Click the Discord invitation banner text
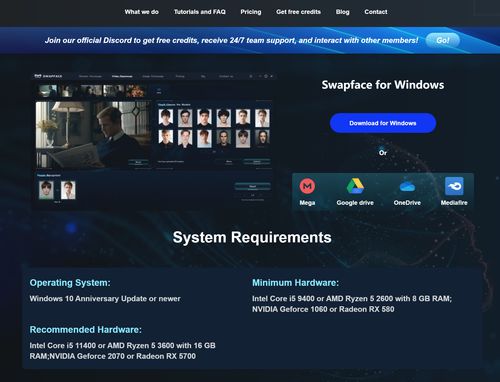This screenshot has width=500, height=382. point(231,40)
